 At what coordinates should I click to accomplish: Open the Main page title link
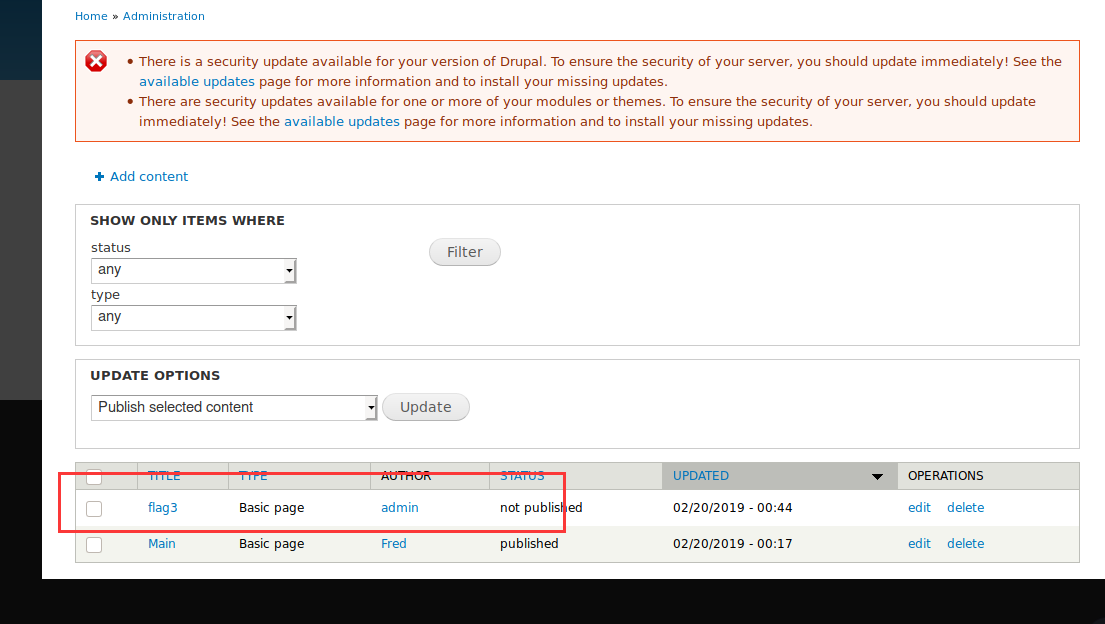[x=161, y=544]
